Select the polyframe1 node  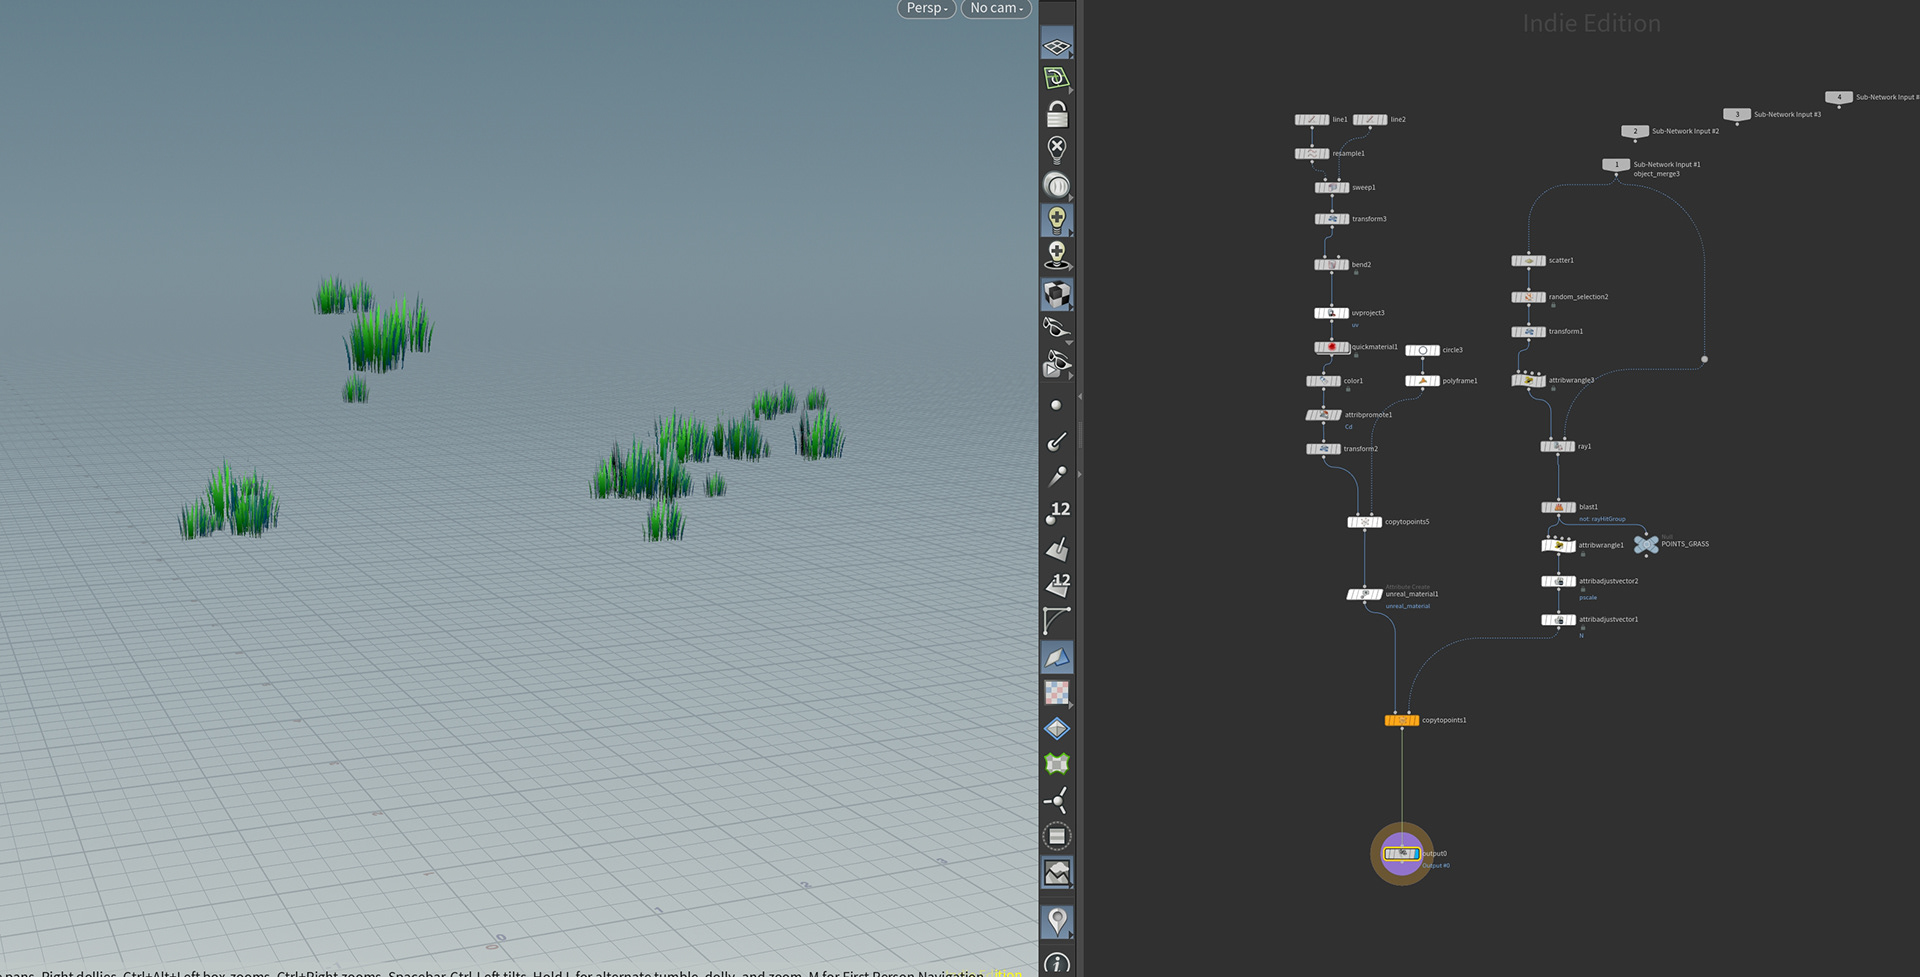pyautogui.click(x=1422, y=381)
